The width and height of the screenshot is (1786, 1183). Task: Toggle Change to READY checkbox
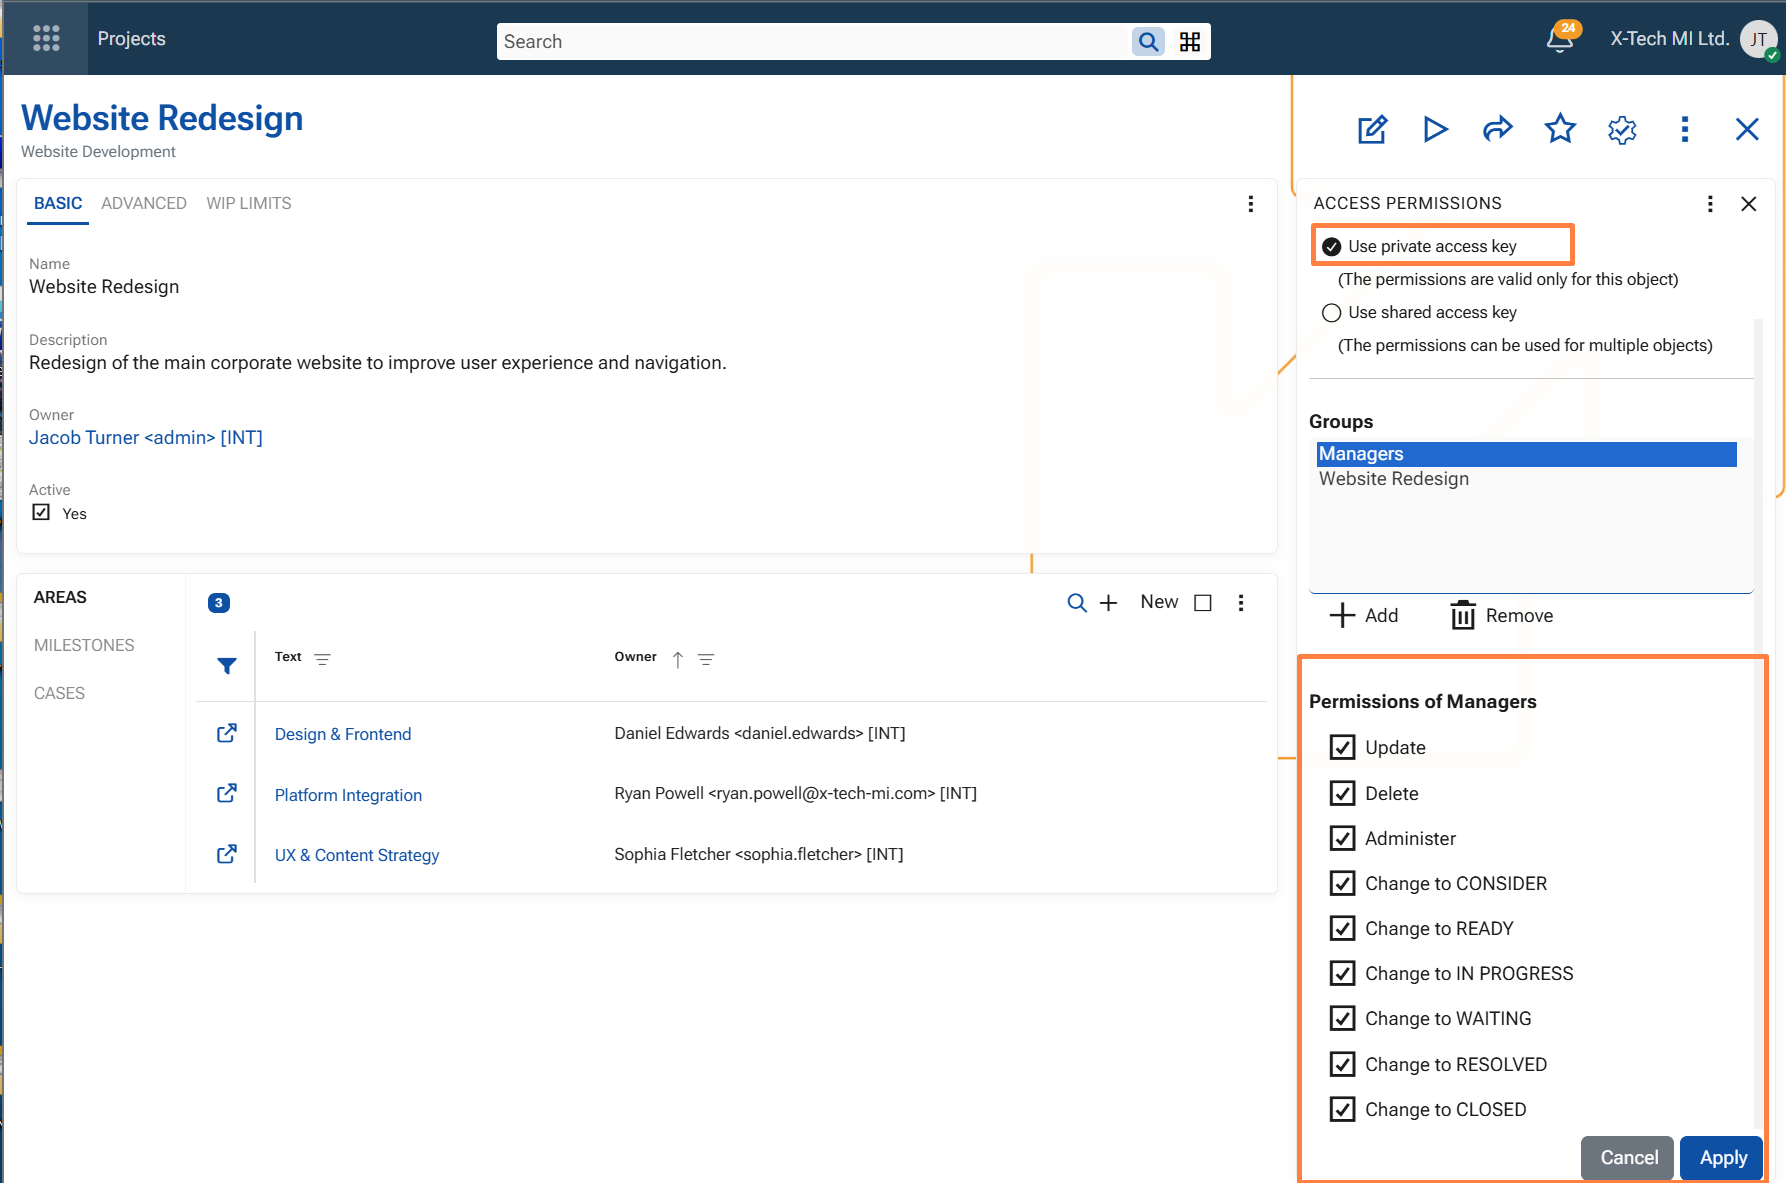1342,928
